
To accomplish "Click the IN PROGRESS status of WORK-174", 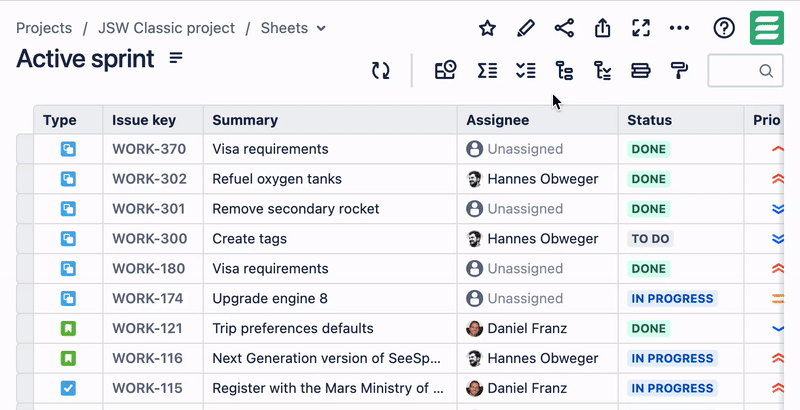I will point(672,298).
